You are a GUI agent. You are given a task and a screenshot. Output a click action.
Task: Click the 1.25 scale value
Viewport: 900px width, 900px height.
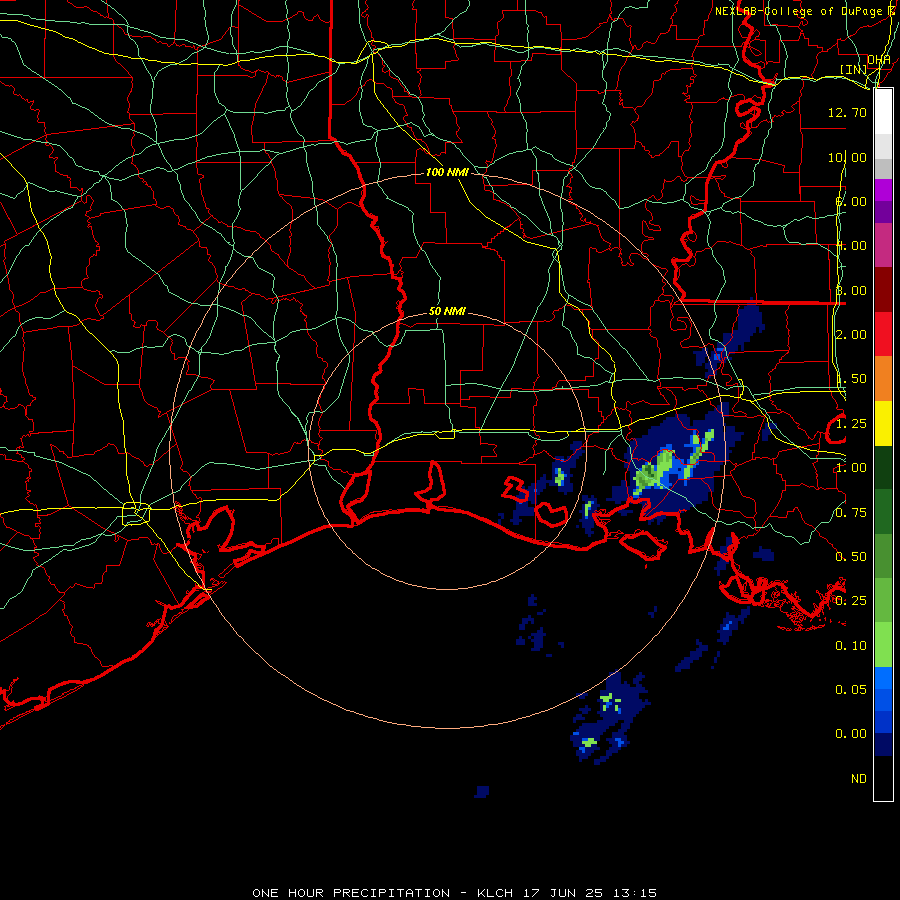coord(851,424)
